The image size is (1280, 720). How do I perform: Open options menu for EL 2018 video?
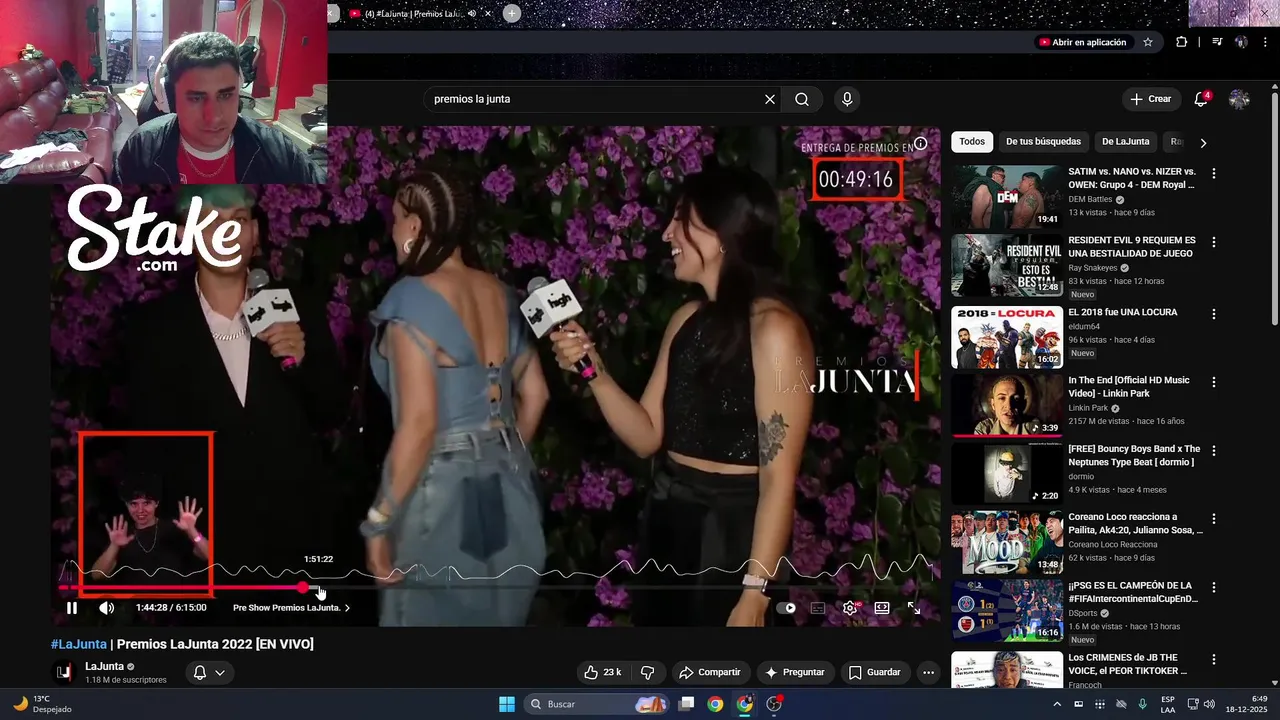click(1214, 313)
